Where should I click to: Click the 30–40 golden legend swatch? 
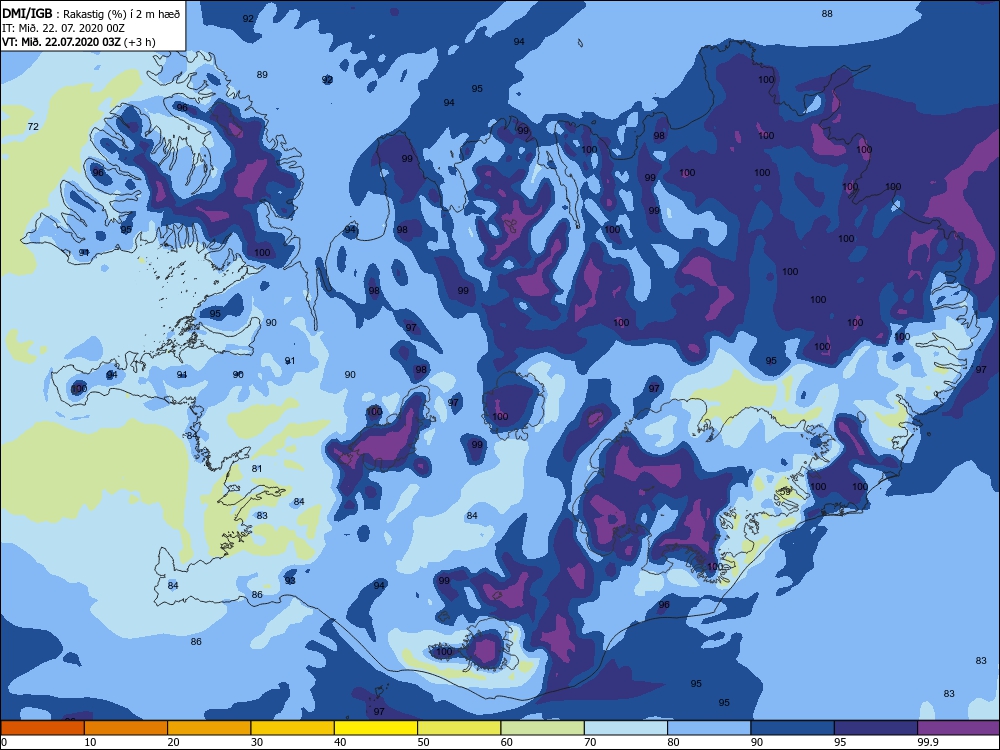[x=293, y=728]
